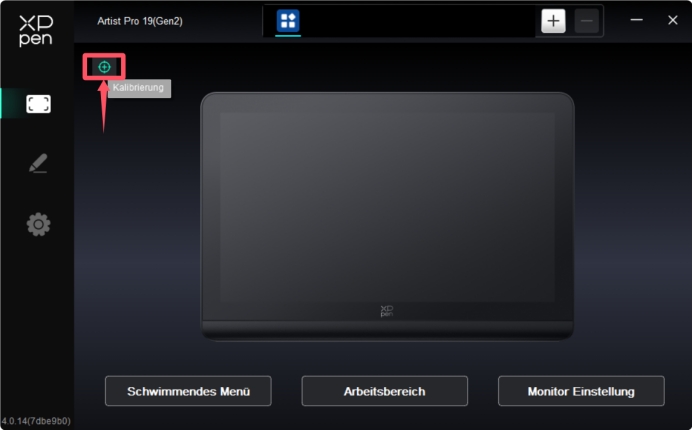Add an application with the plus button
This screenshot has width=693, height=430.
[553, 21]
